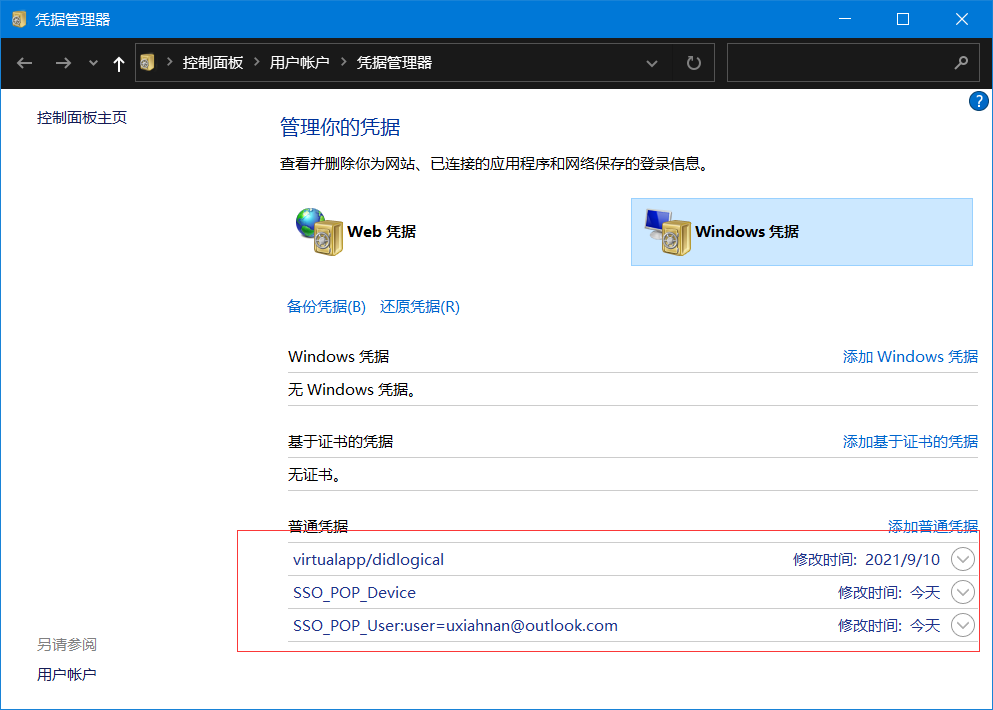This screenshot has height=710, width=993.
Task: Open 控制面板主页 link
Action: point(82,117)
